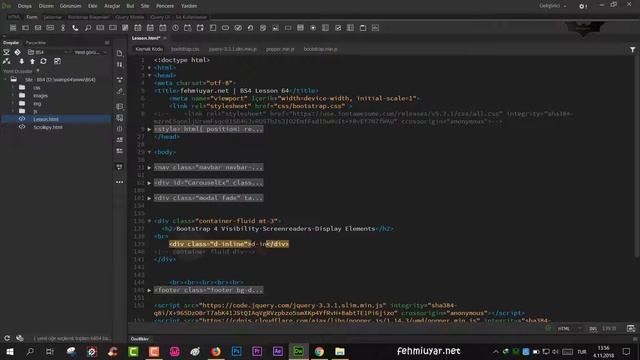Click the Özellikler properties panel label
Viewport: 640px width, 360px height.
click(140, 339)
